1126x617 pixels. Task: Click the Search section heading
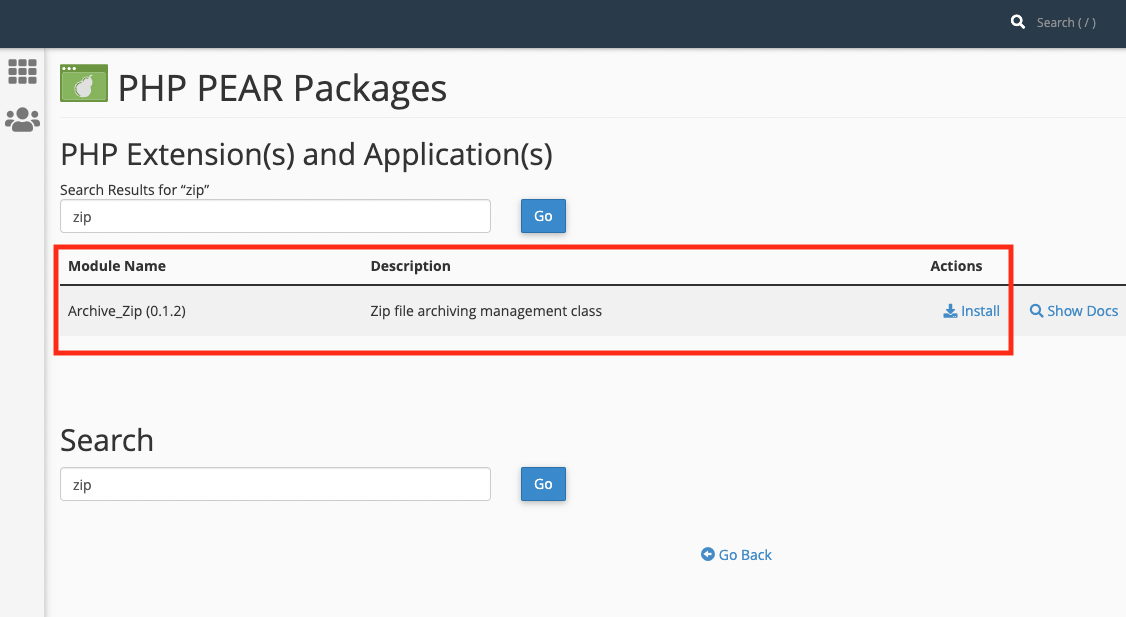click(x=107, y=440)
